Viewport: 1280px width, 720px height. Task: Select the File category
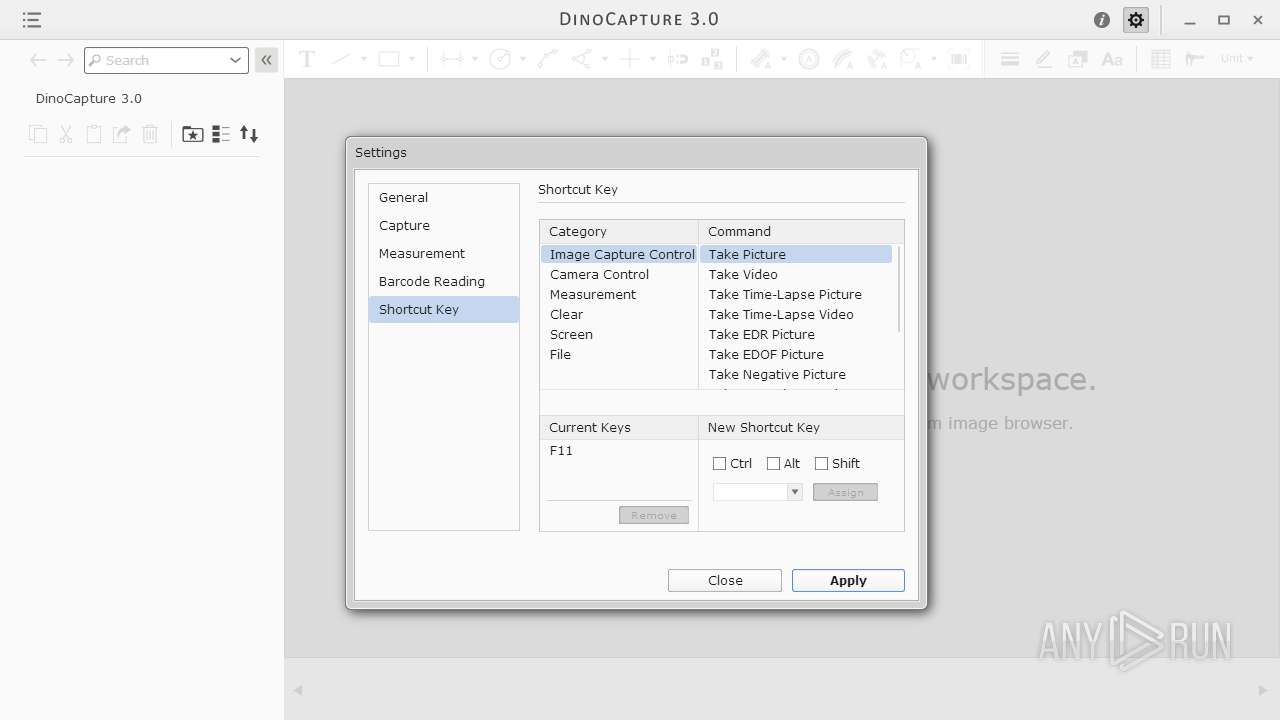click(619, 355)
